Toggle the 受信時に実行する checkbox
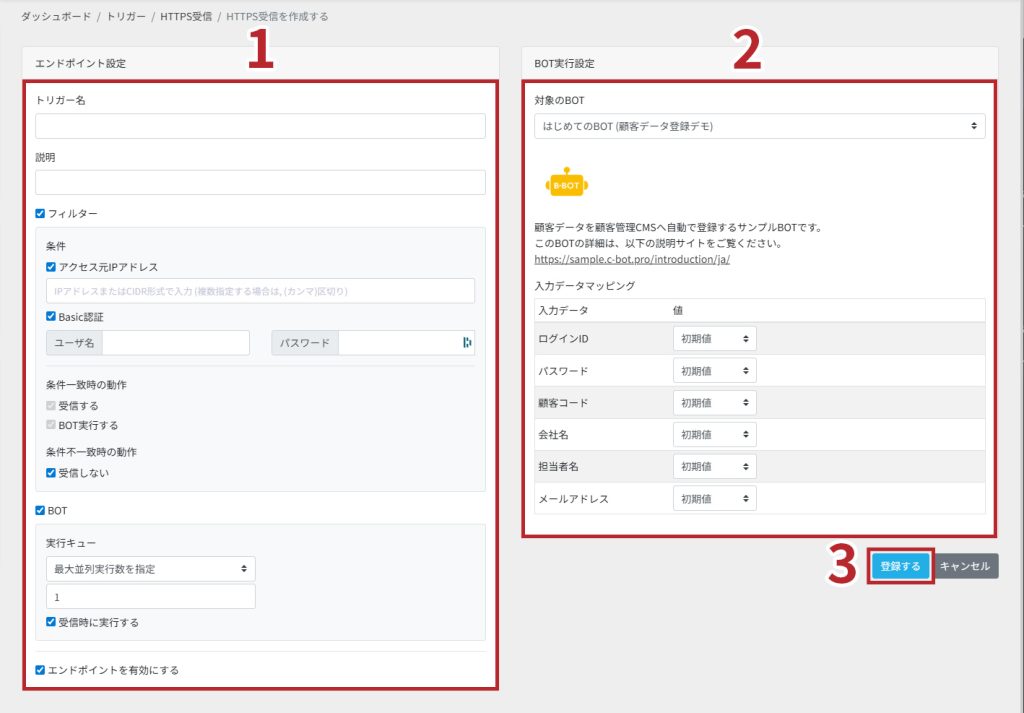Image resolution: width=1024 pixels, height=713 pixels. point(51,622)
